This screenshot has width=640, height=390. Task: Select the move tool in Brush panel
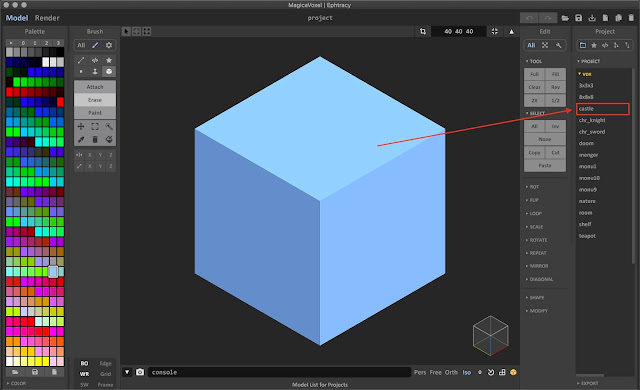tap(81, 126)
